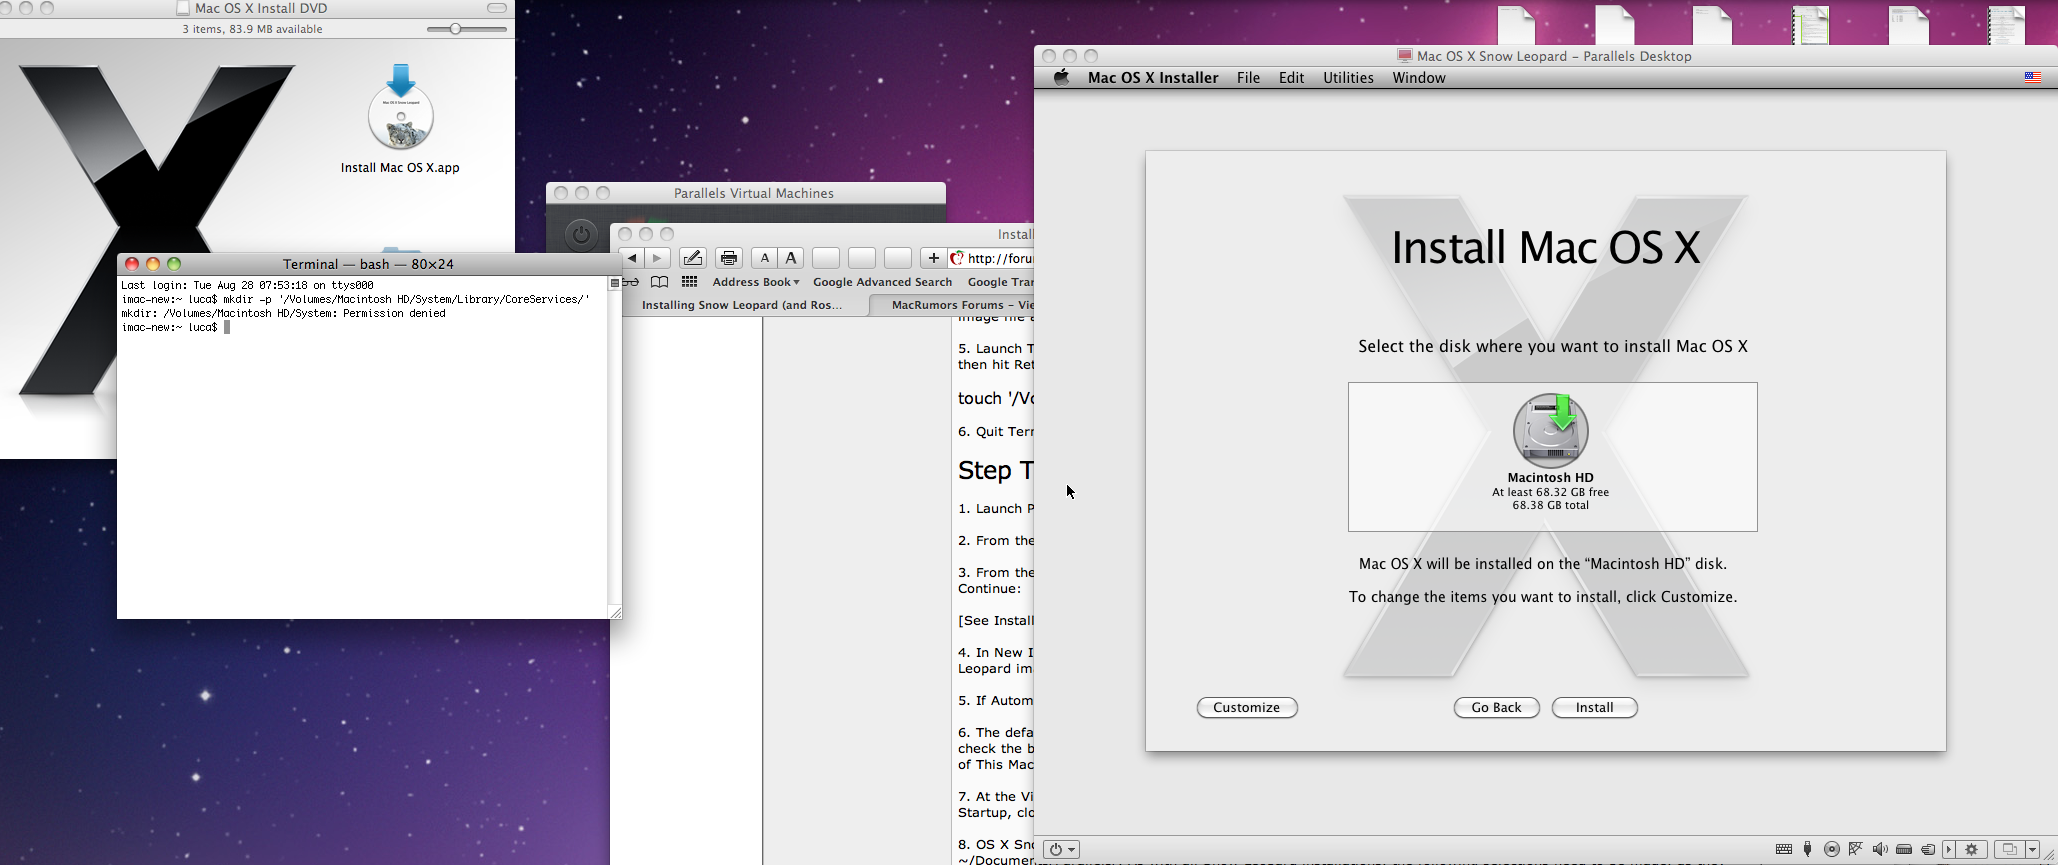Click the pencil AutoFill icon in Safari toolbar
This screenshot has width=2058, height=865.
(692, 258)
